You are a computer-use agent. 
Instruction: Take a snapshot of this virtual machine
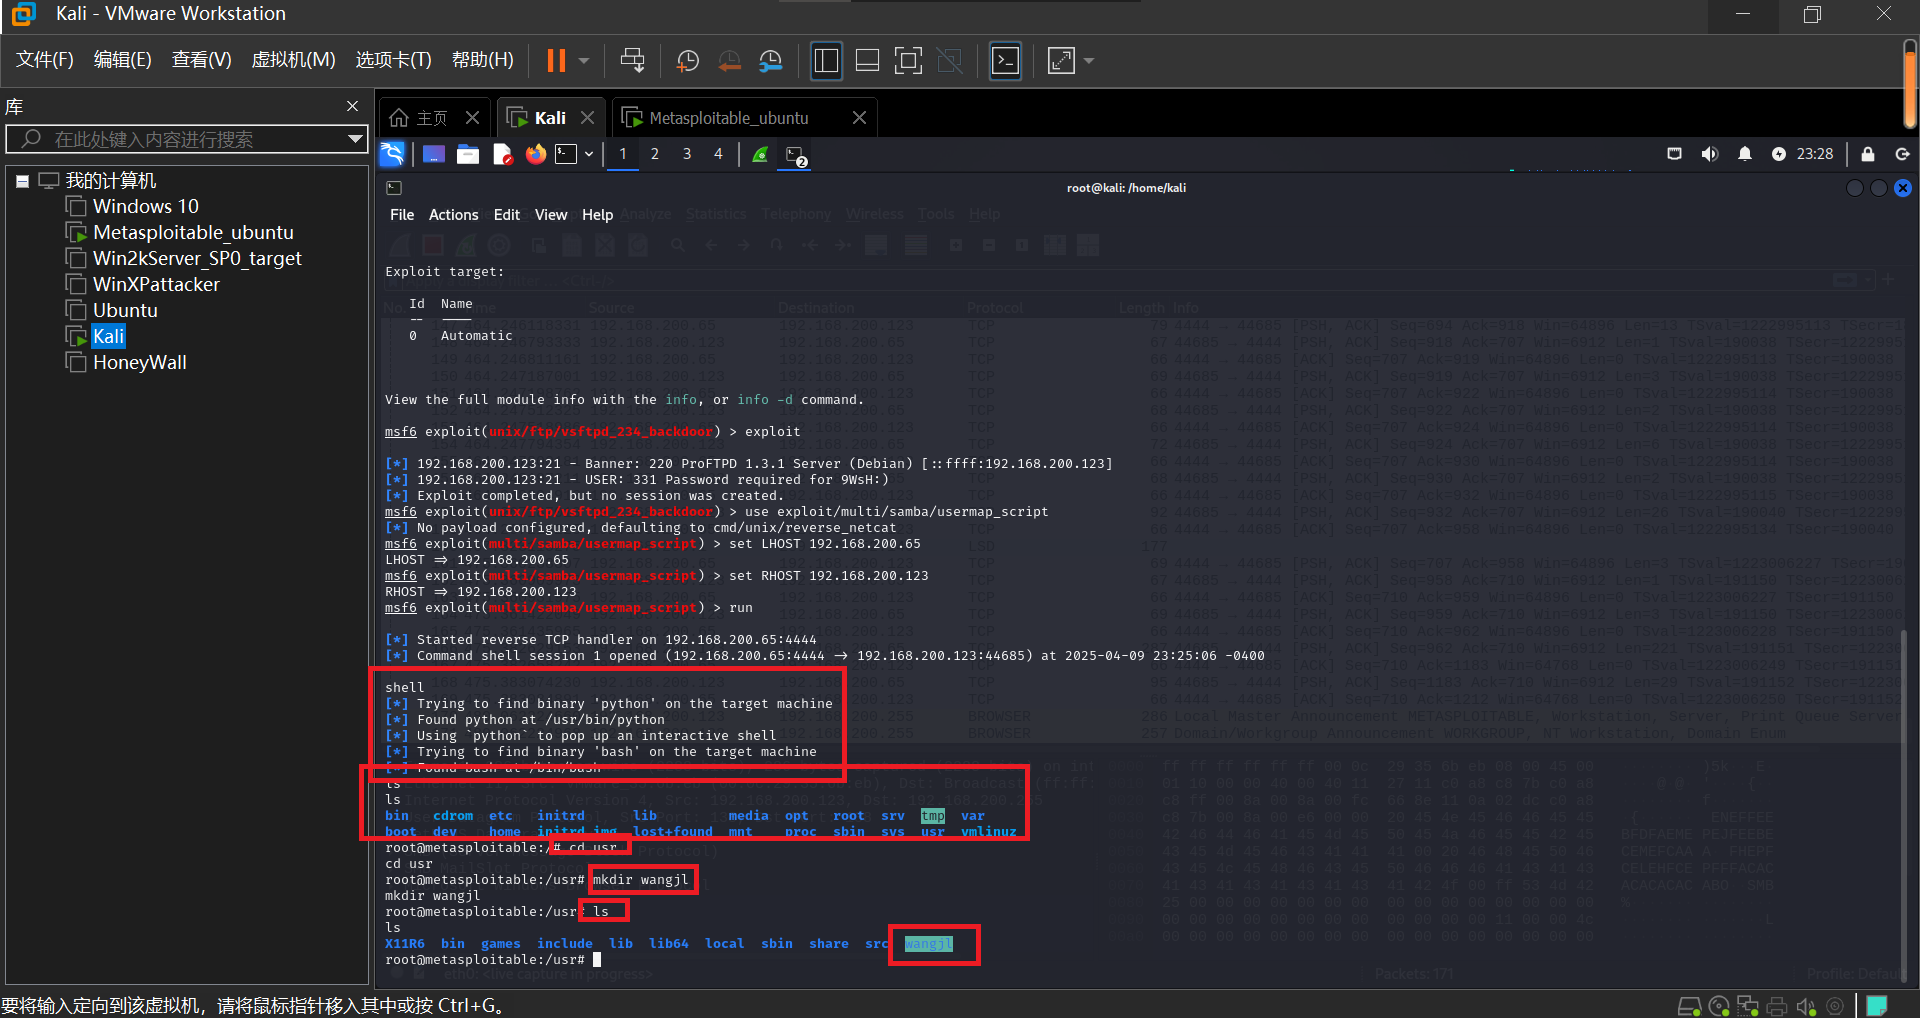(x=688, y=61)
